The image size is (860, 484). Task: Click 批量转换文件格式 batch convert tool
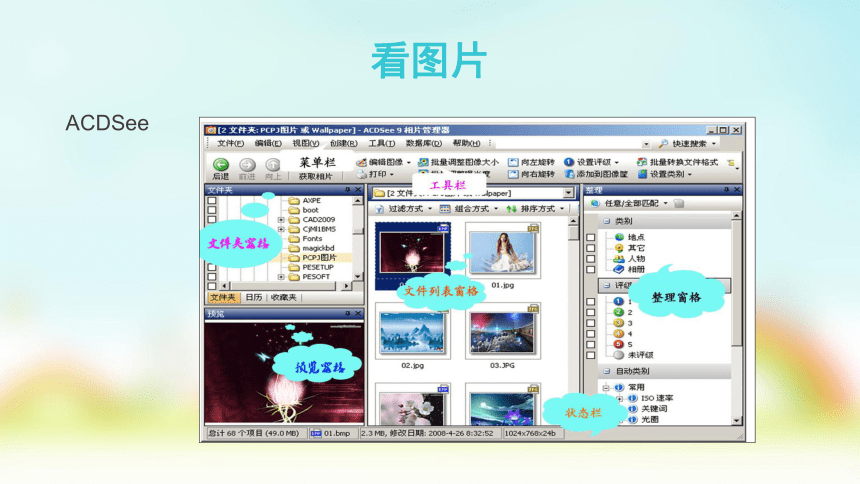(677, 162)
